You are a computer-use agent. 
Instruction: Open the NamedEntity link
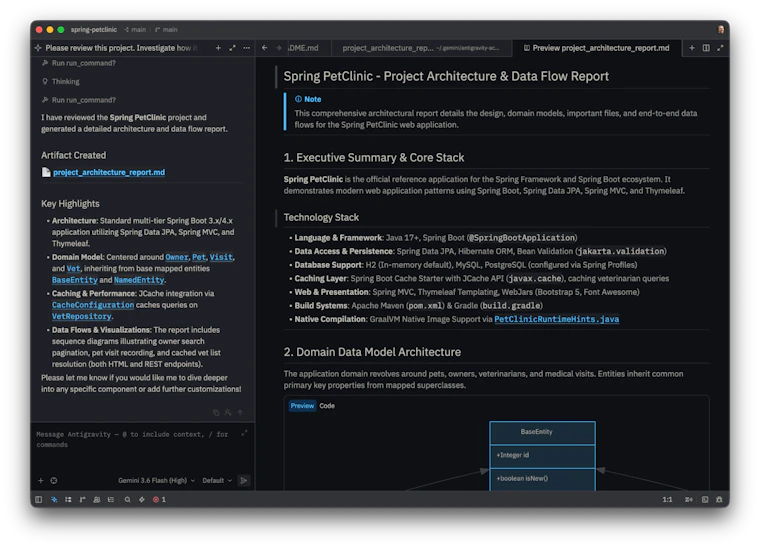139,280
